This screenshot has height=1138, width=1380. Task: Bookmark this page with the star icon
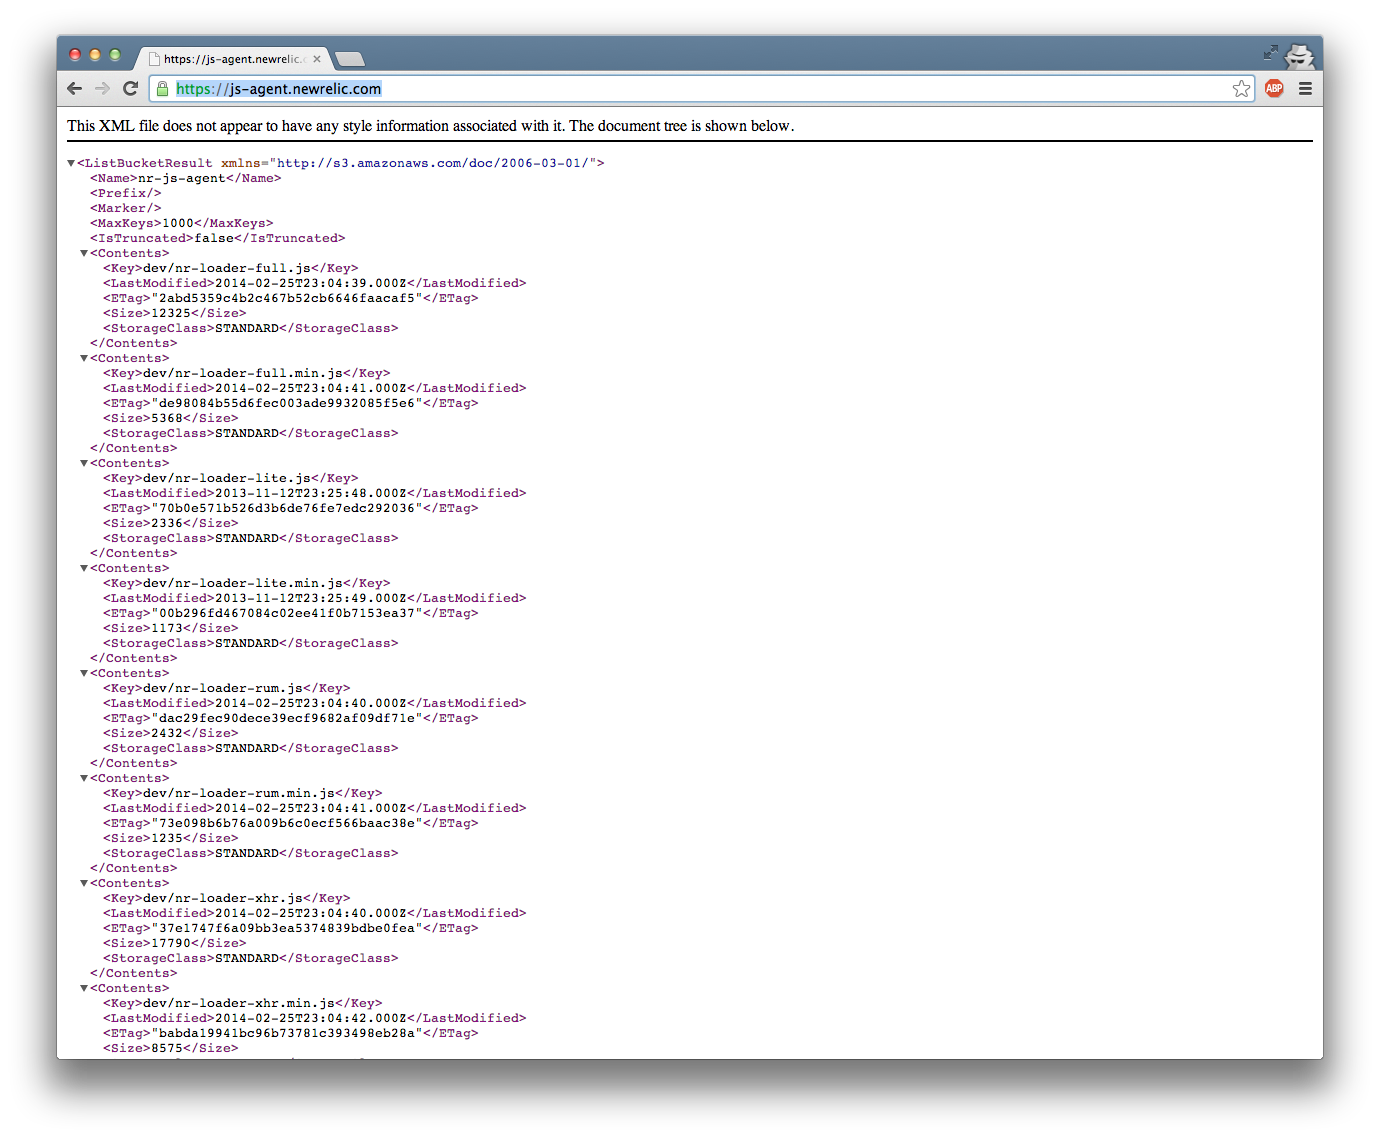coord(1241,89)
